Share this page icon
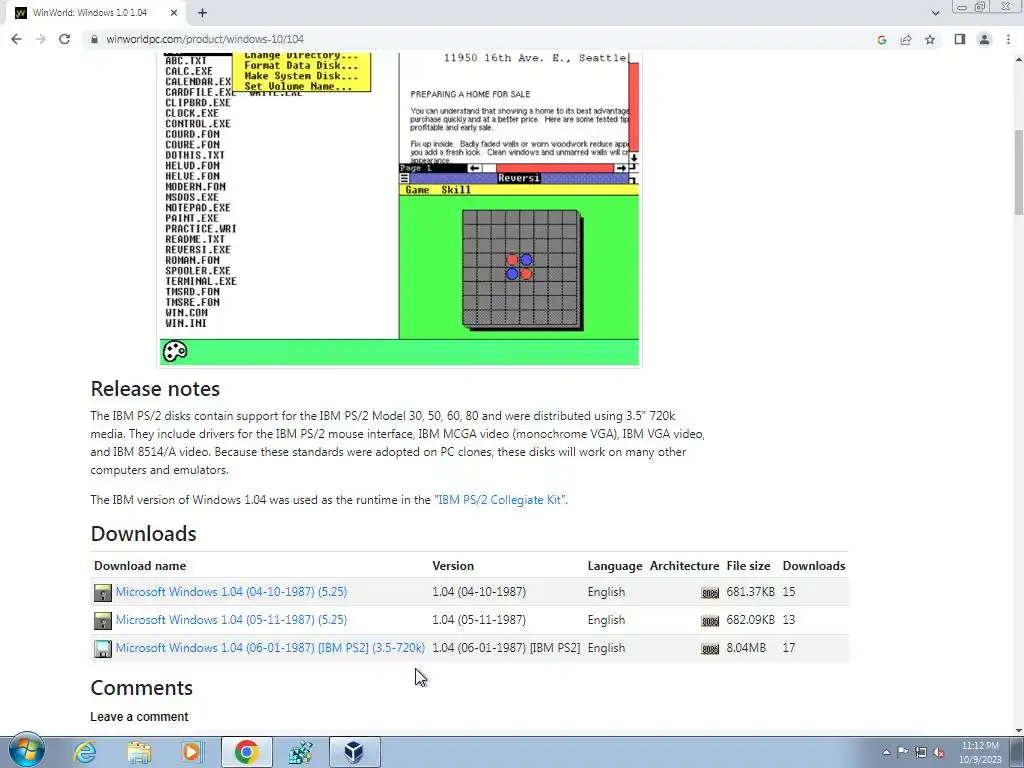This screenshot has height=768, width=1024. [x=906, y=40]
